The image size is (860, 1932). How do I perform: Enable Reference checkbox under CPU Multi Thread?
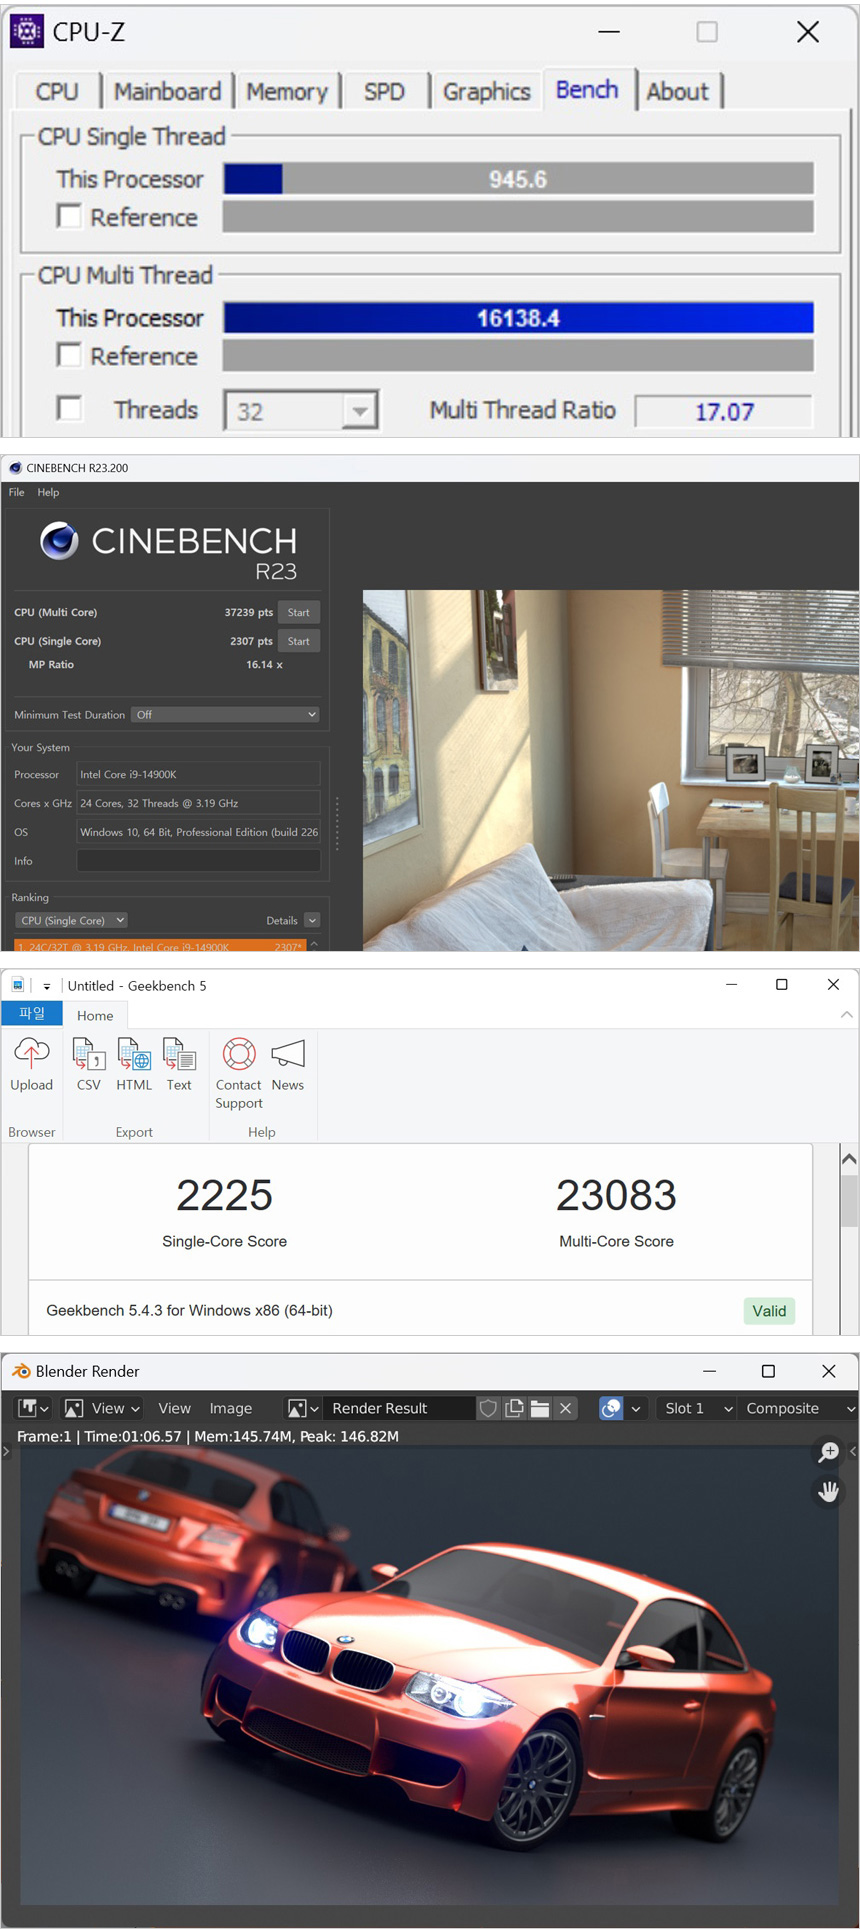point(69,355)
